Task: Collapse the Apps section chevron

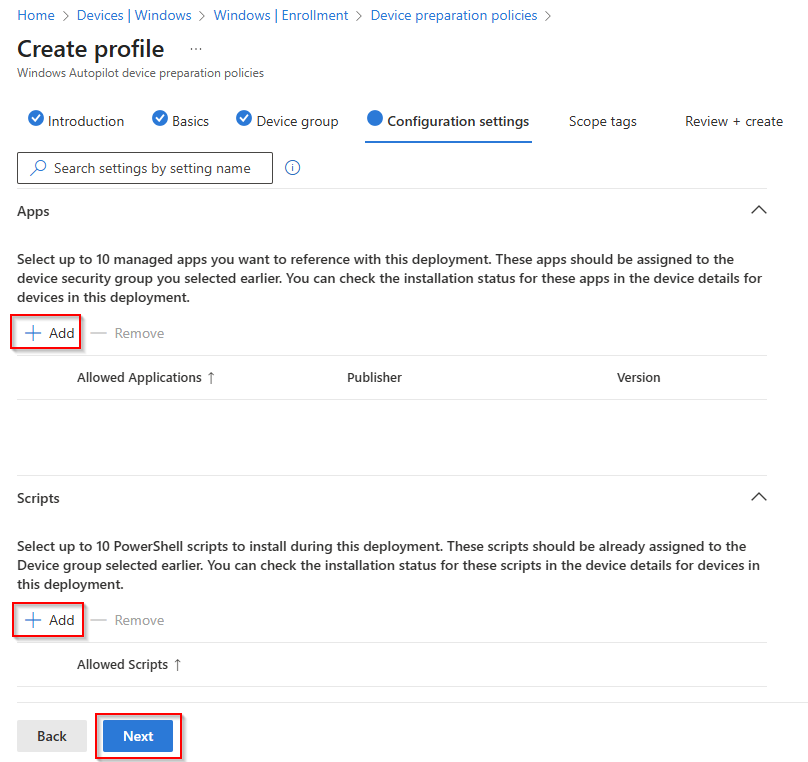Action: pos(758,211)
